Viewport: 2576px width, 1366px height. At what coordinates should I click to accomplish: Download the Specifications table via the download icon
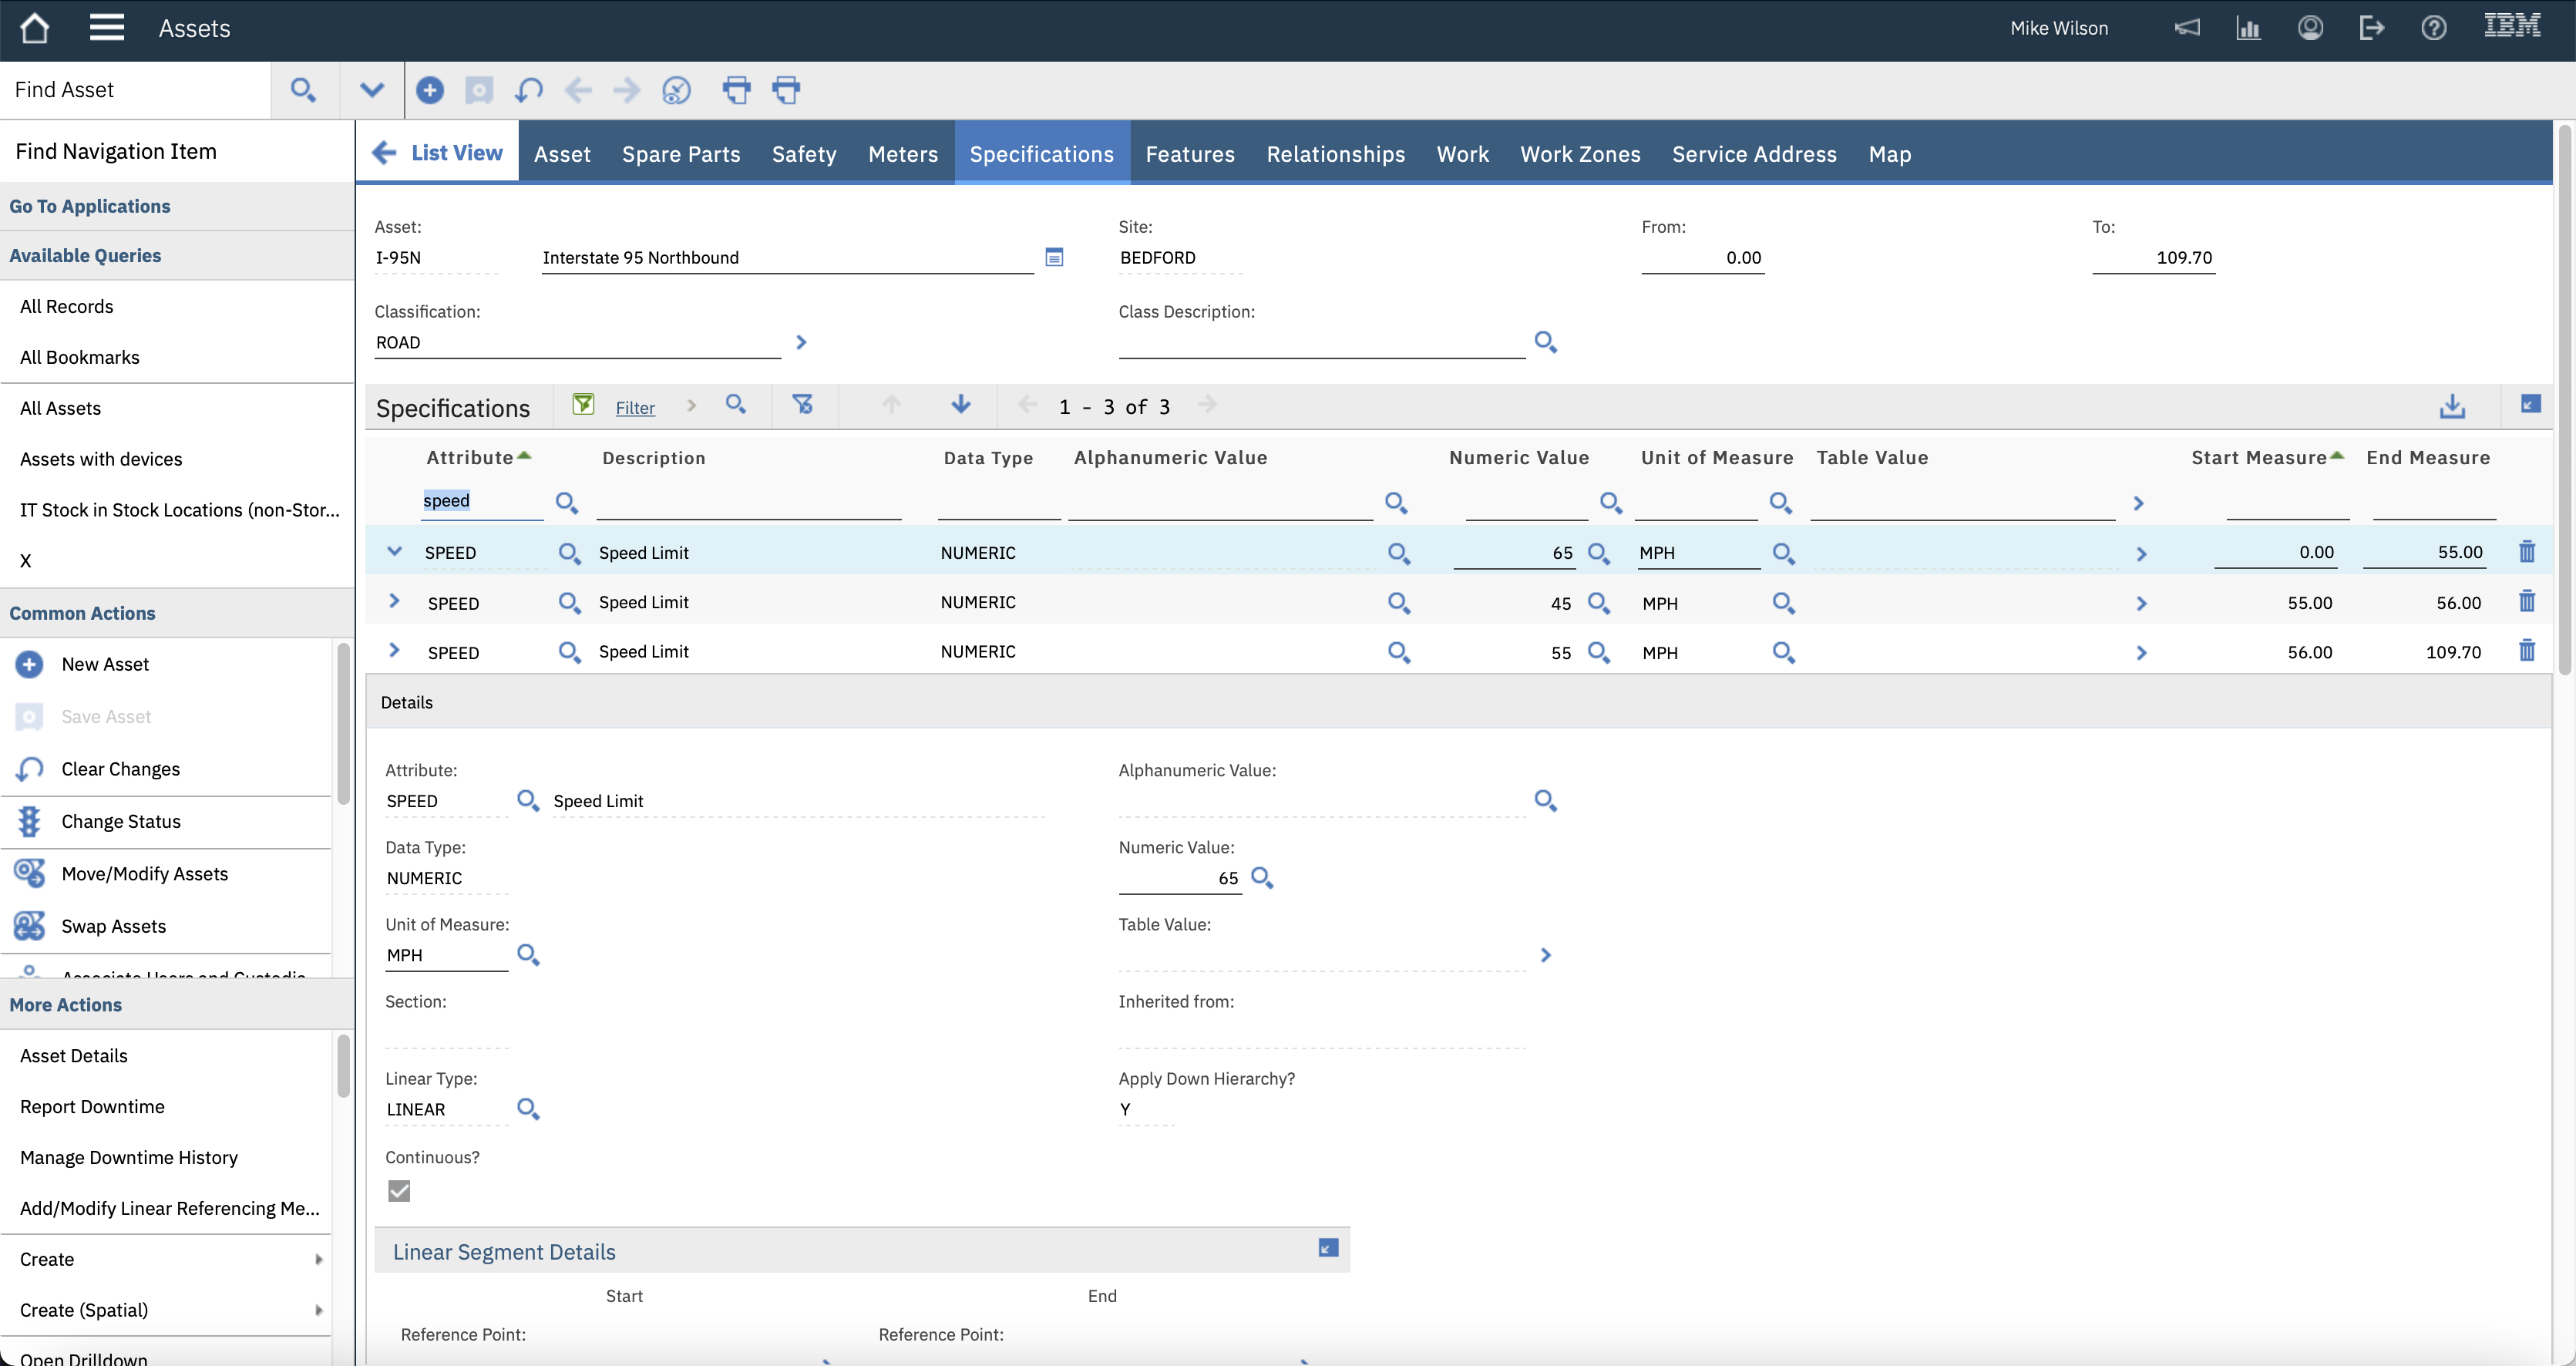click(x=2452, y=406)
